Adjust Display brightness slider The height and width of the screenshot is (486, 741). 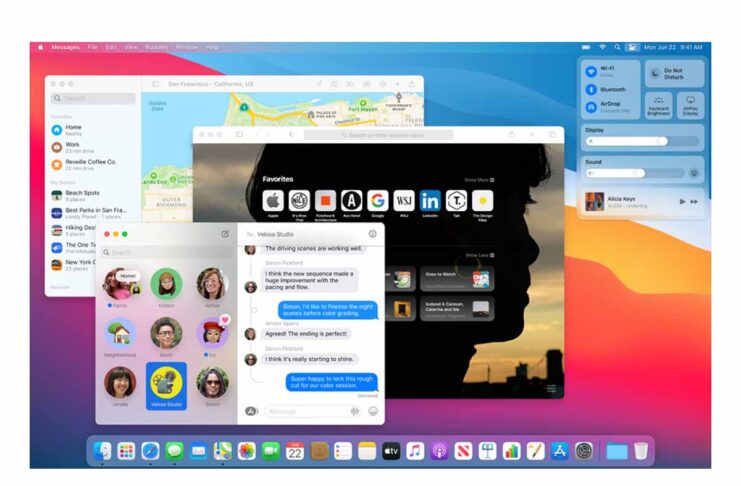pyautogui.click(x=642, y=141)
